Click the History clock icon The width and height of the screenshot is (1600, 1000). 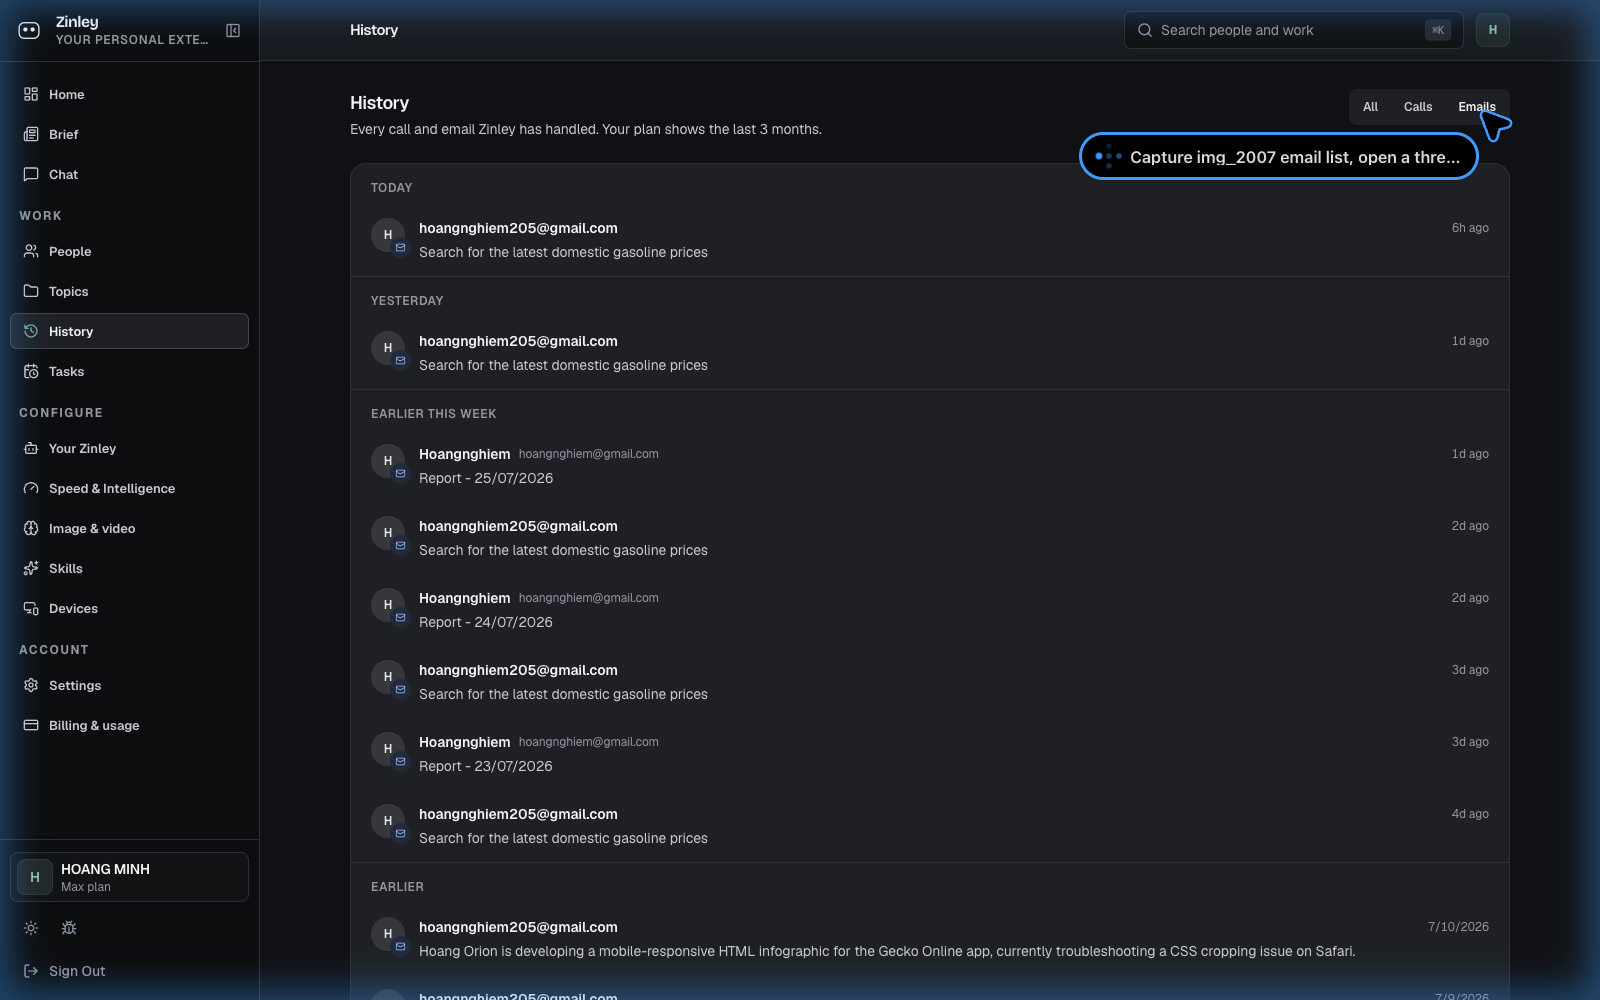click(x=31, y=331)
